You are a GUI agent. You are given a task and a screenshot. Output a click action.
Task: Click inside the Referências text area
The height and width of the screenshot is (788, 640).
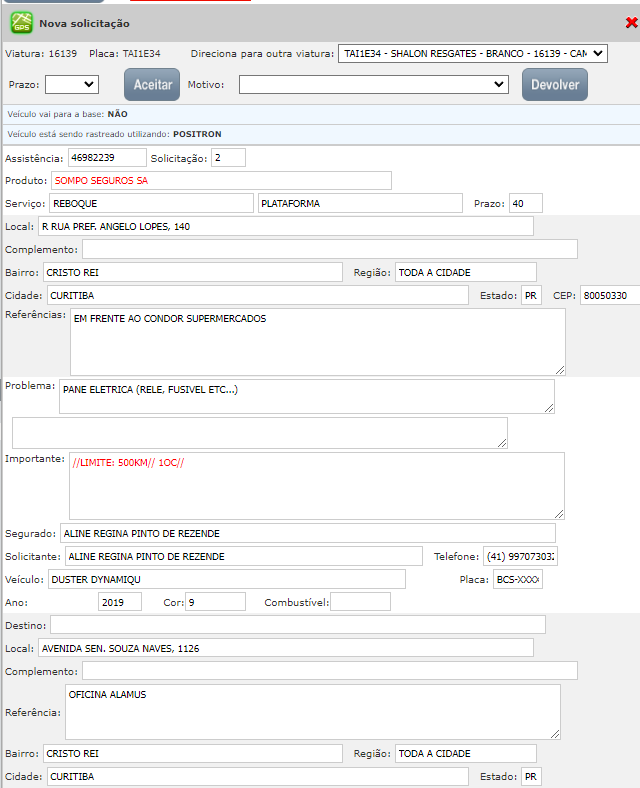pyautogui.click(x=317, y=341)
